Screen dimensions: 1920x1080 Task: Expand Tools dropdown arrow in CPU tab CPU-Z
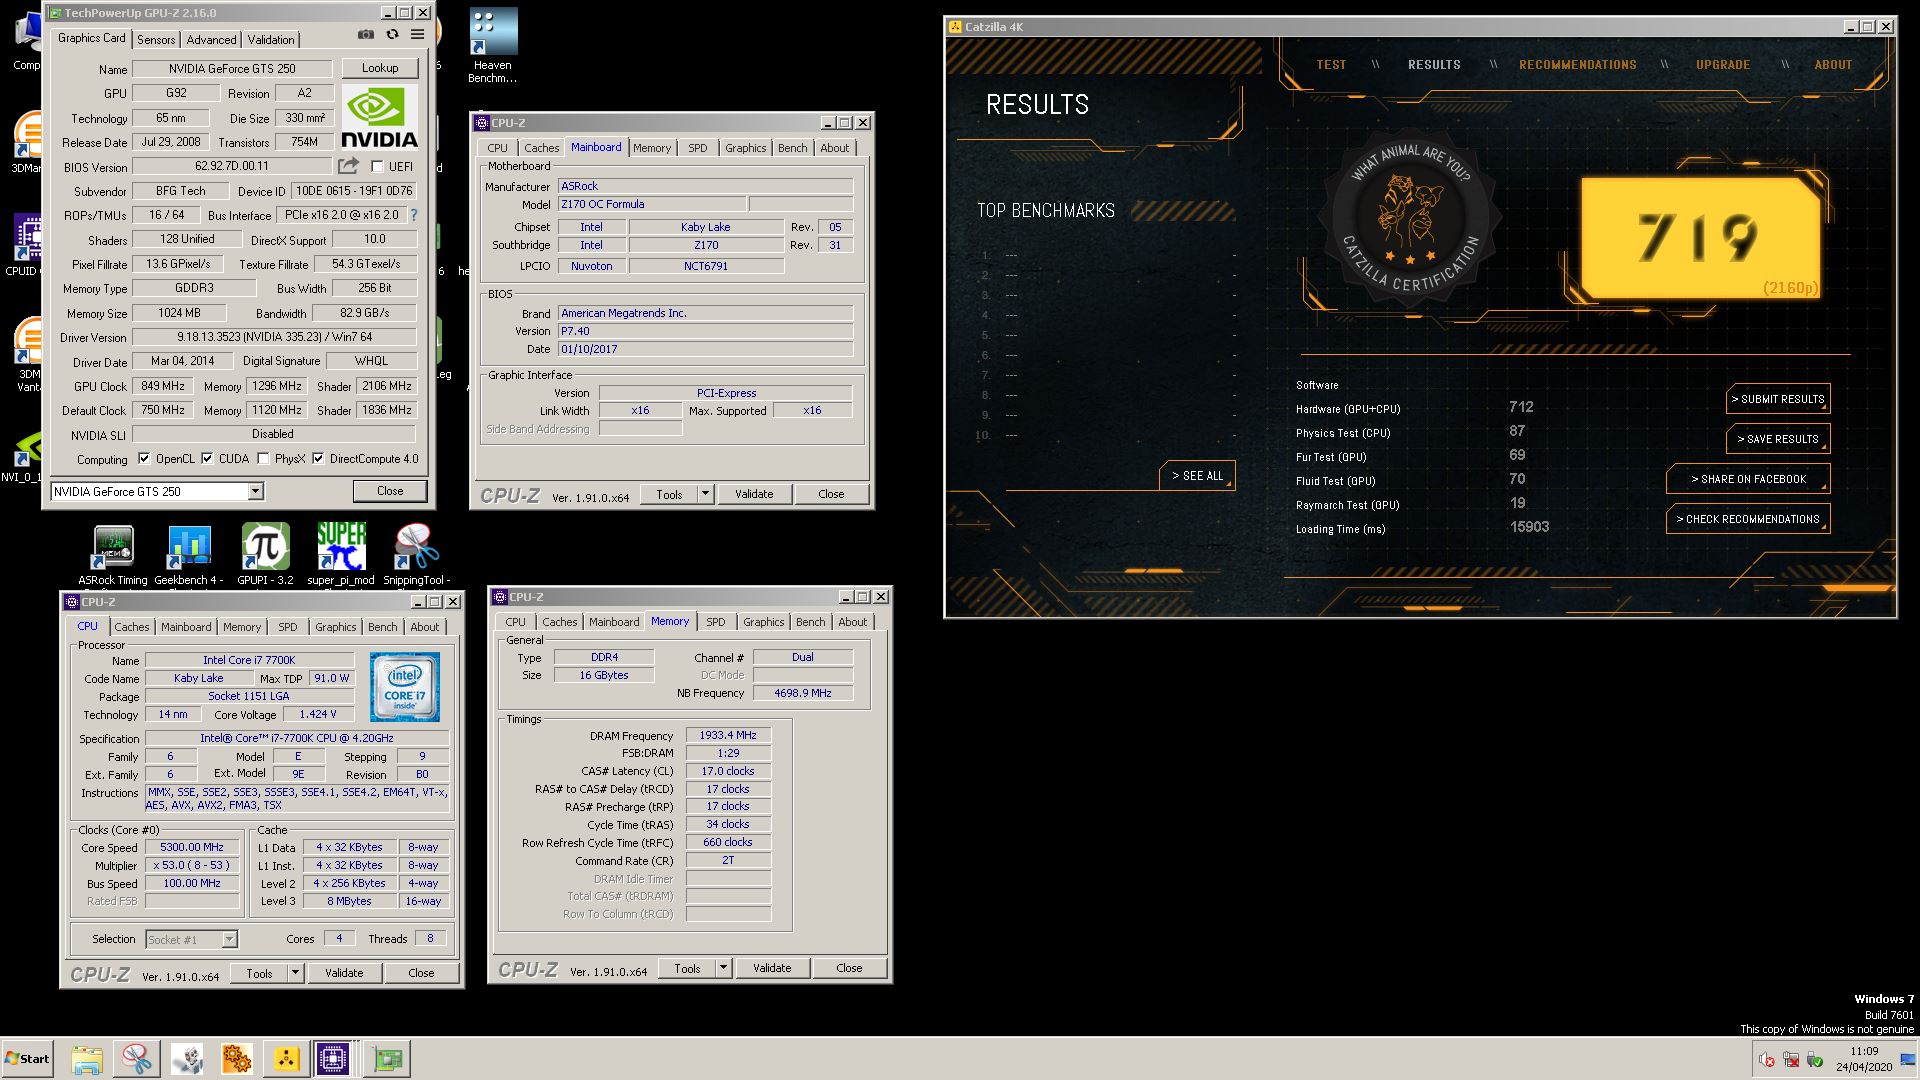[x=295, y=972]
